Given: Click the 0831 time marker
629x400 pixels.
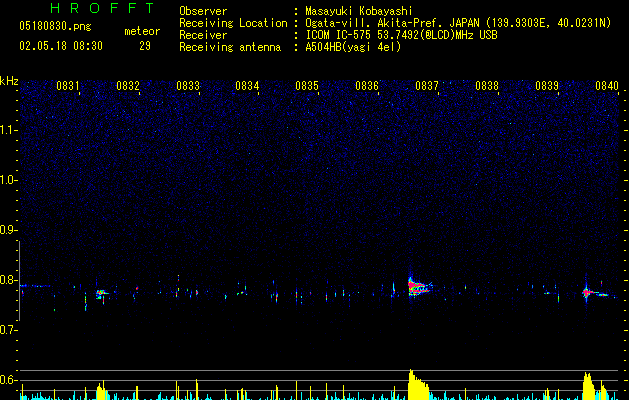Looking at the screenshot, I should tap(68, 86).
